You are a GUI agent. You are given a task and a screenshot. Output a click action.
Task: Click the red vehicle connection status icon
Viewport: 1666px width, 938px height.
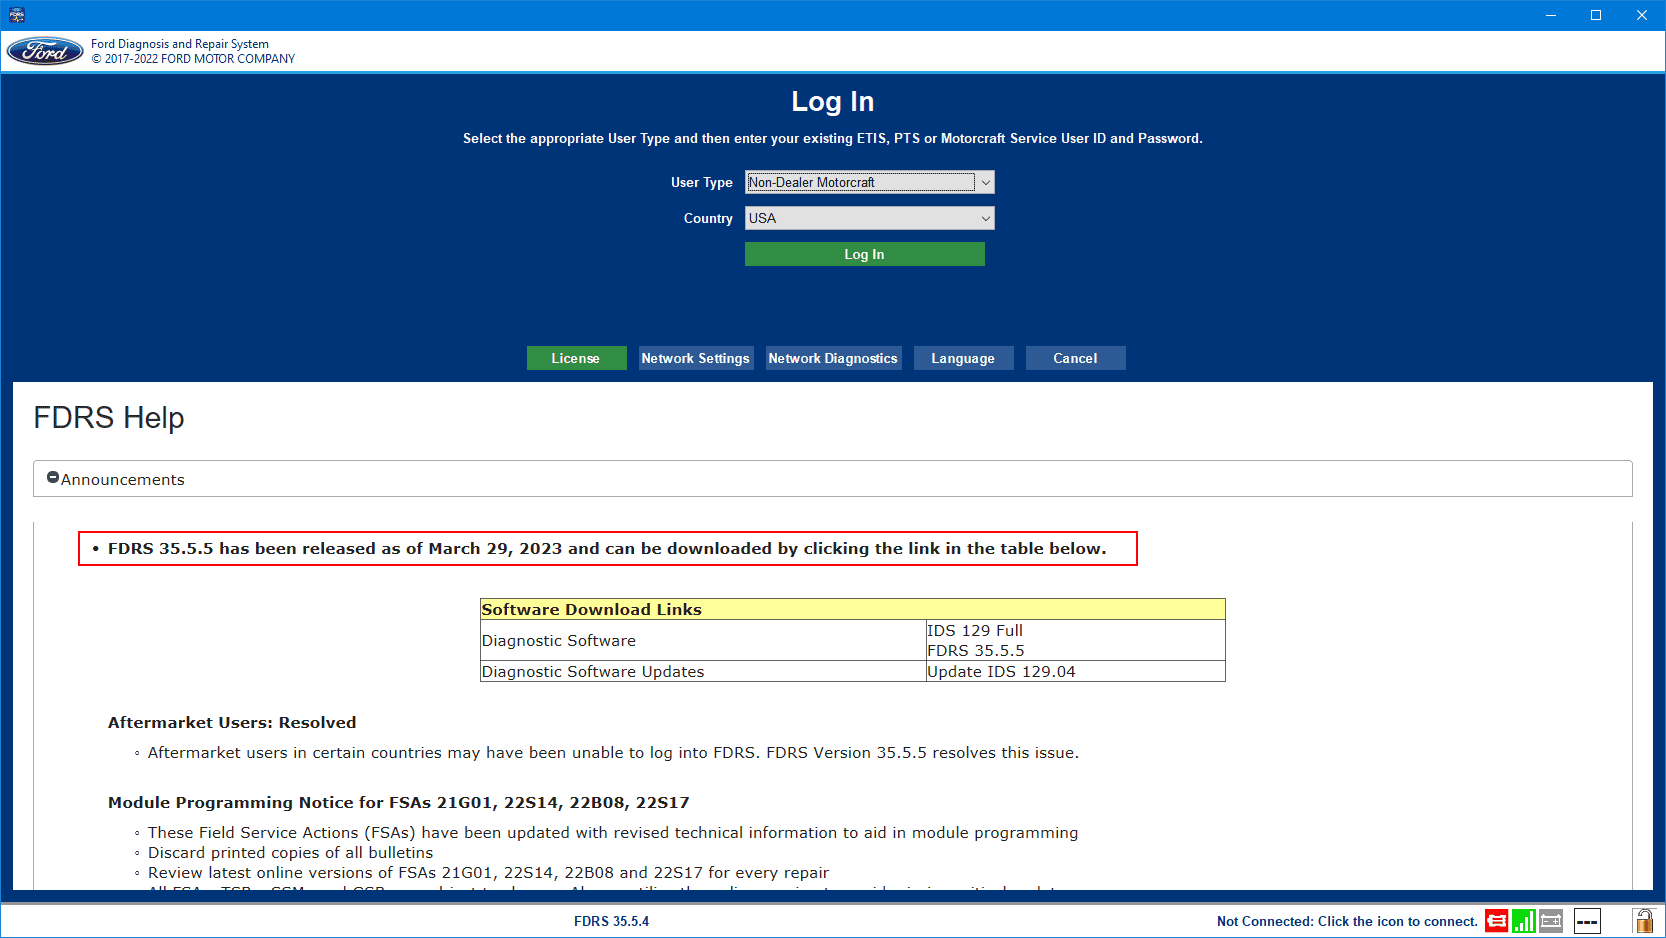coord(1496,921)
